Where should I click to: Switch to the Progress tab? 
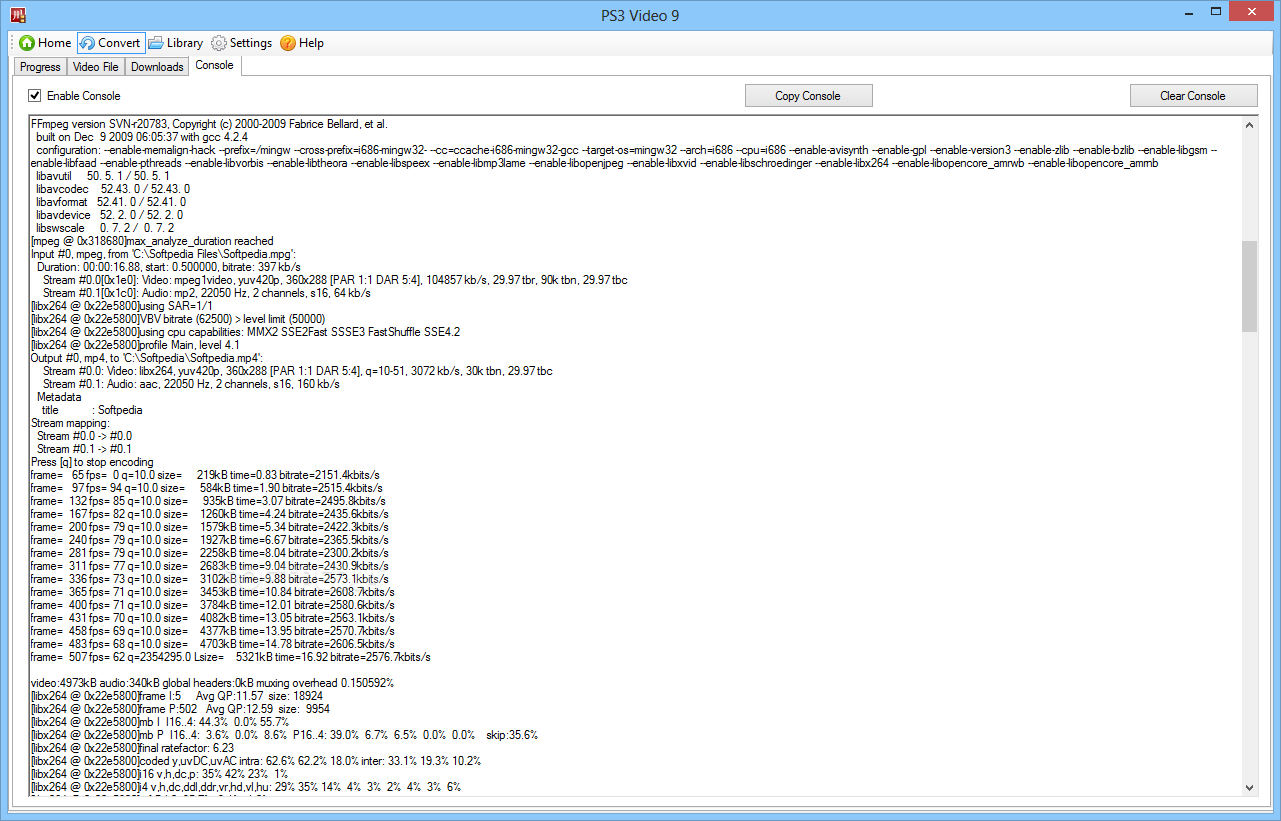[x=40, y=67]
